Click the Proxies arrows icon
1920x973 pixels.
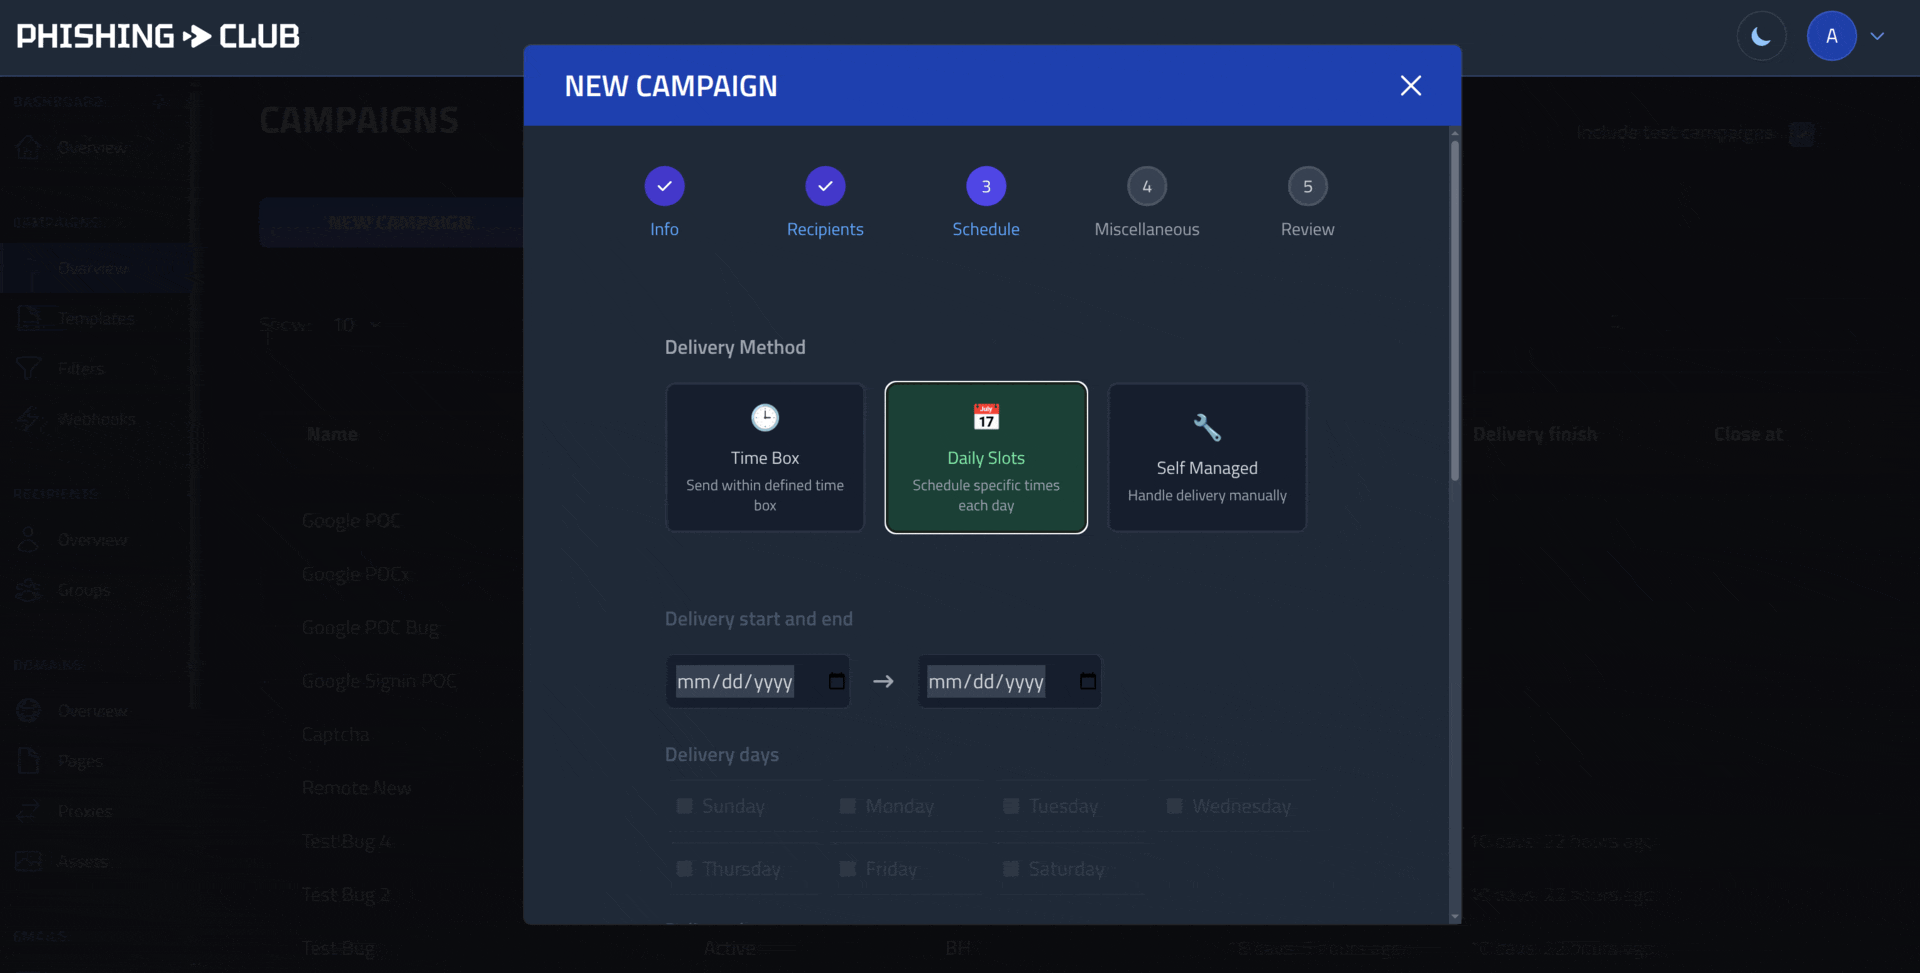tap(28, 811)
